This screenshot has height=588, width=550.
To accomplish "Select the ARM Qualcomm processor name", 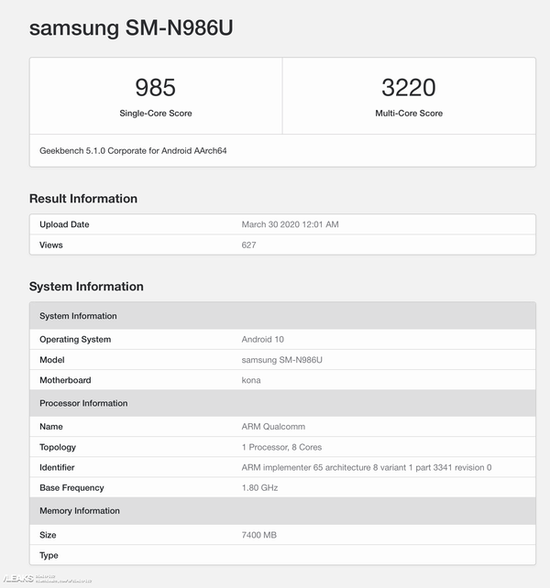I will click(x=273, y=427).
